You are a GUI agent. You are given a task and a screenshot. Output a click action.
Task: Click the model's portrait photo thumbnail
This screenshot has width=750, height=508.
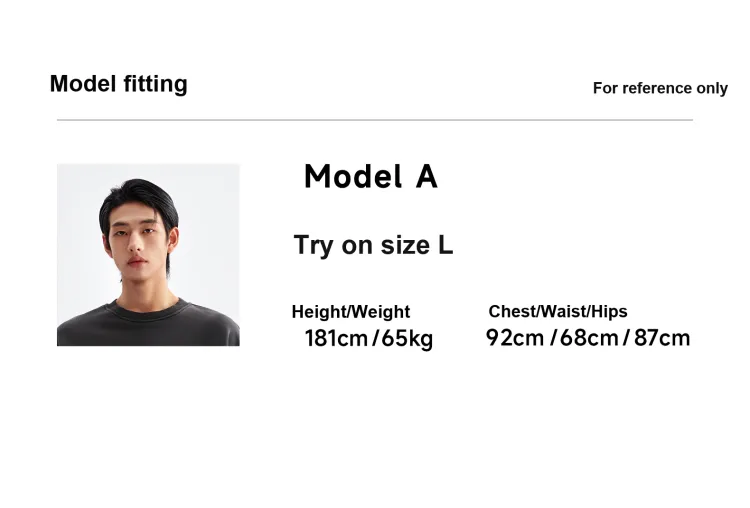click(x=148, y=255)
